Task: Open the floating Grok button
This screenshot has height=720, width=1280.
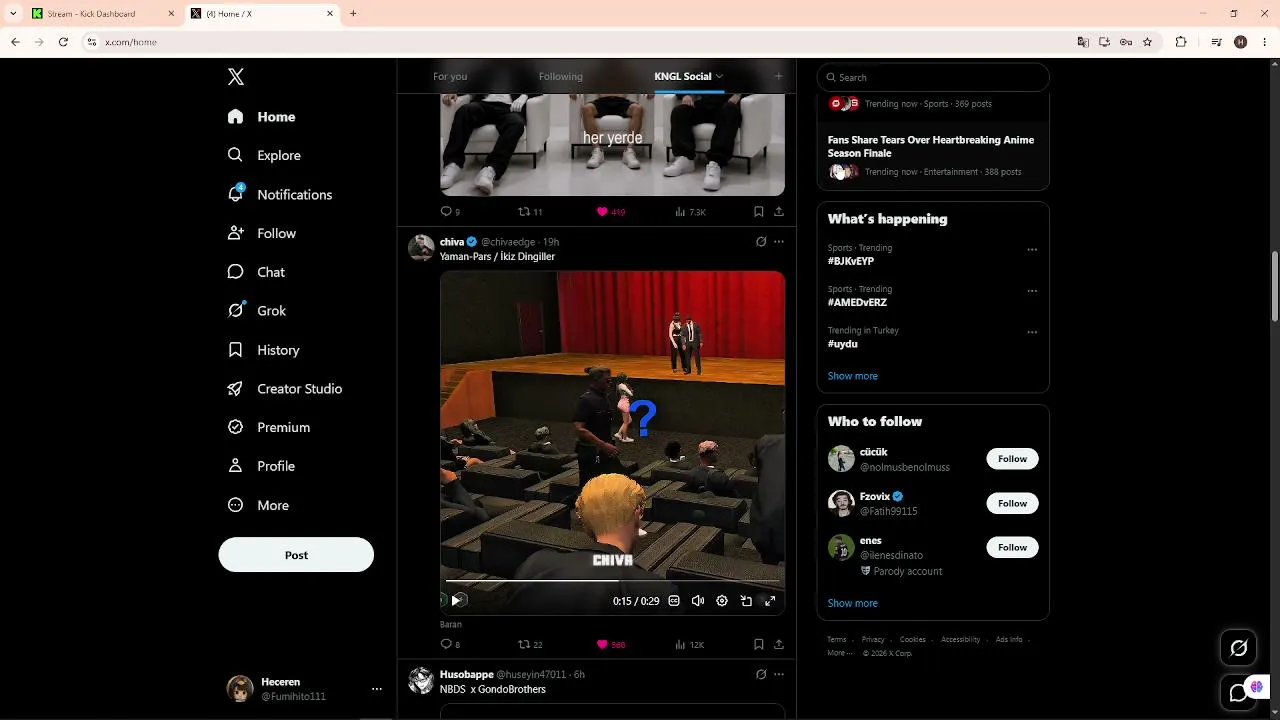Action: coord(1239,648)
